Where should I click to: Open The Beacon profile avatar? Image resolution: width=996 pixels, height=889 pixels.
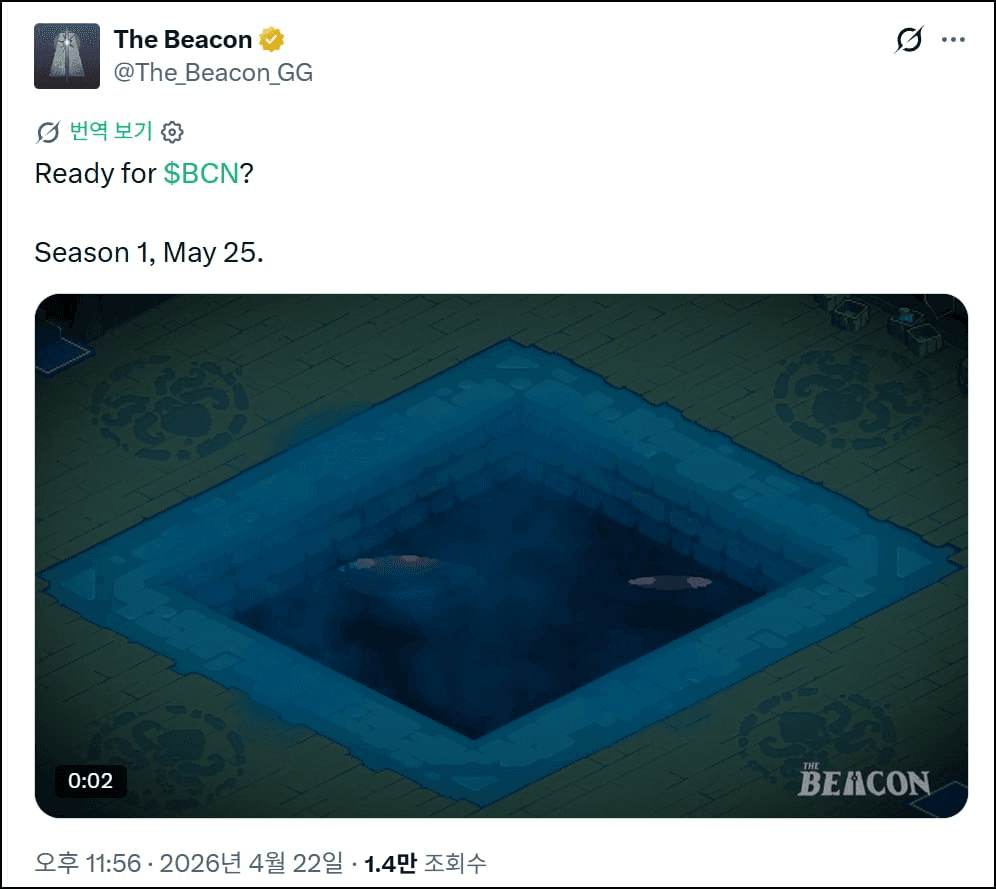click(x=67, y=56)
